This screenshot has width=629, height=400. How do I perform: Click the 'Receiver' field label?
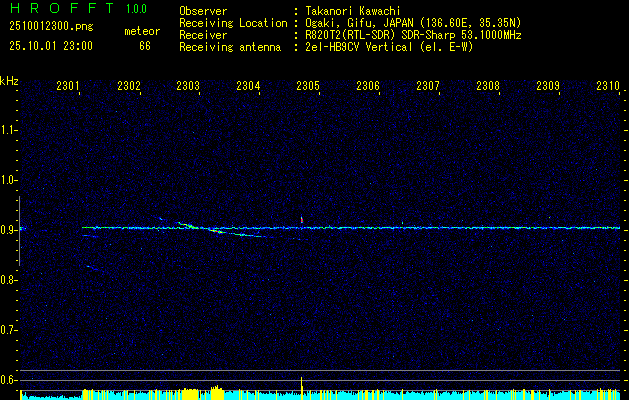click(x=203, y=35)
